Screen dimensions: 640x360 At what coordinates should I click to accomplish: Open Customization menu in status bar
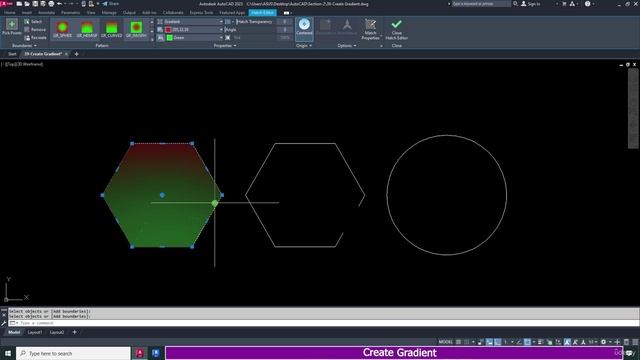tap(635, 342)
